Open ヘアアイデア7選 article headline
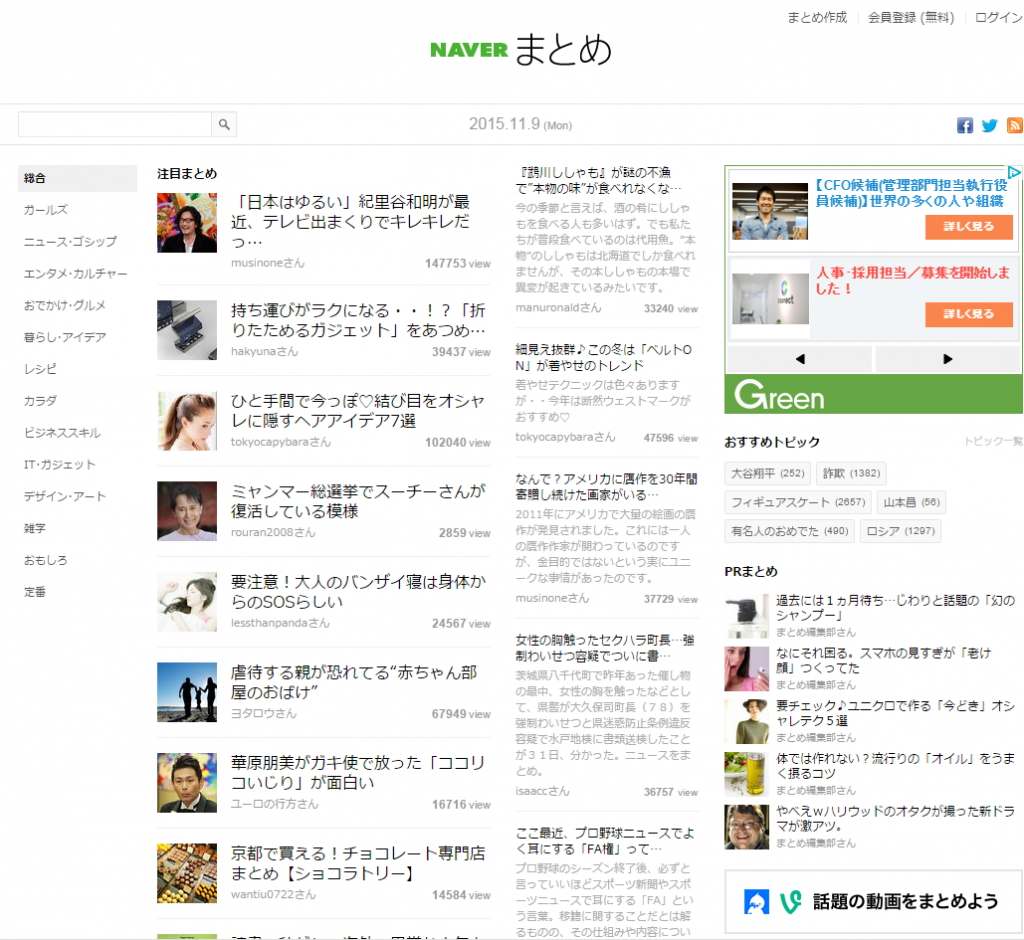The width and height of the screenshot is (1024, 940). (x=358, y=410)
